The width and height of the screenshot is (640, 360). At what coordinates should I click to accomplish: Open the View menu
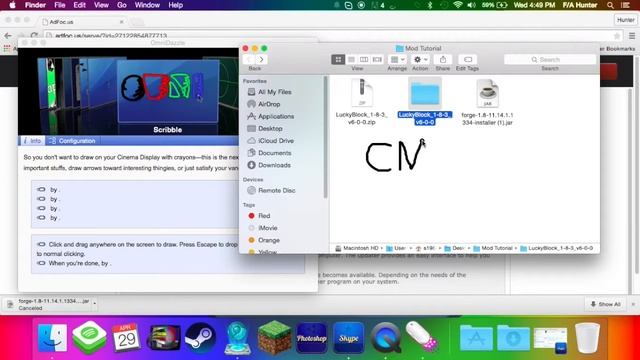(x=101, y=5)
